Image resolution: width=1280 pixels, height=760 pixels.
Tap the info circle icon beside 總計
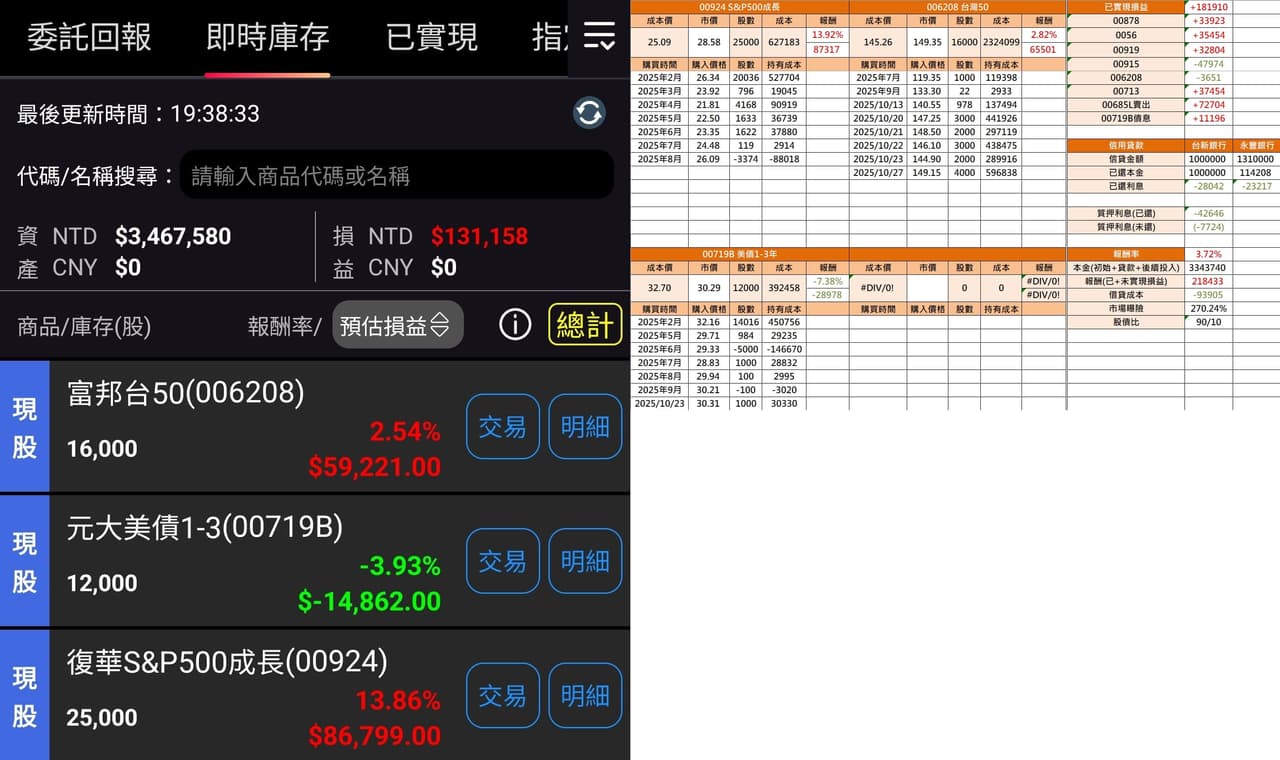click(x=515, y=325)
